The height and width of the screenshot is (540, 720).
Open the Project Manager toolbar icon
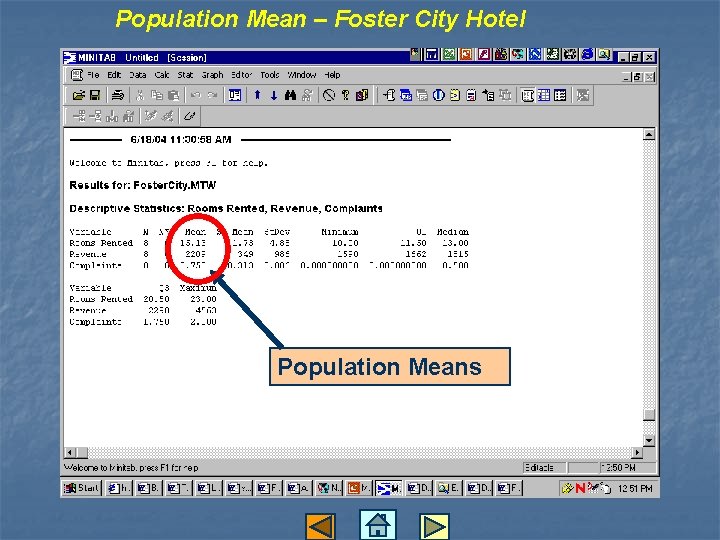[560, 96]
